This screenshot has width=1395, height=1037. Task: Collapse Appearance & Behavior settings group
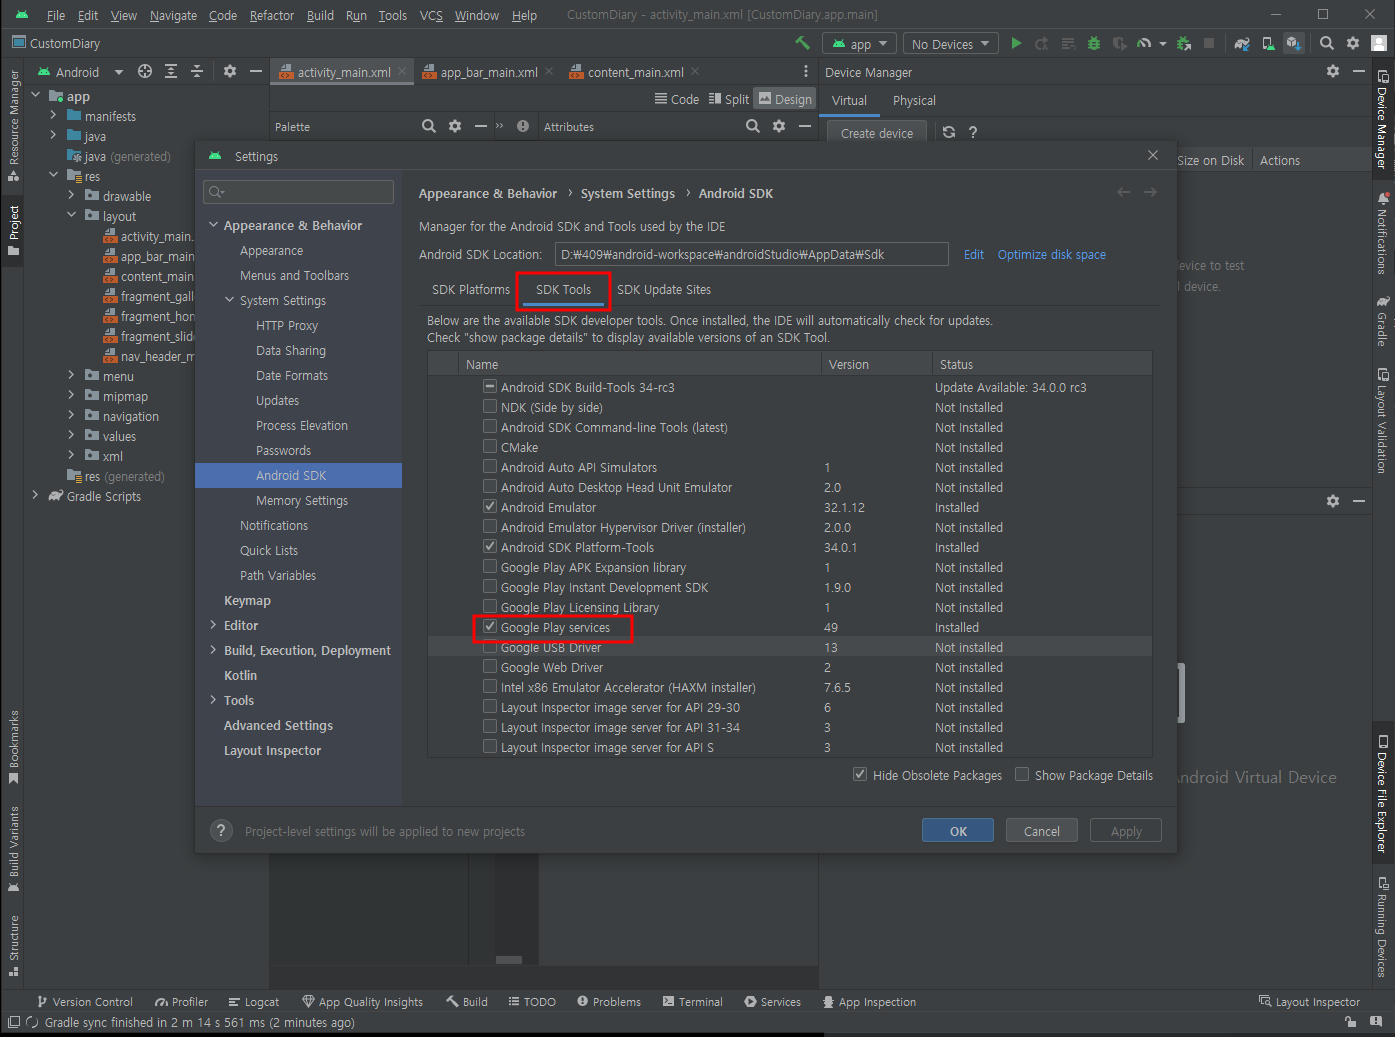[213, 225]
